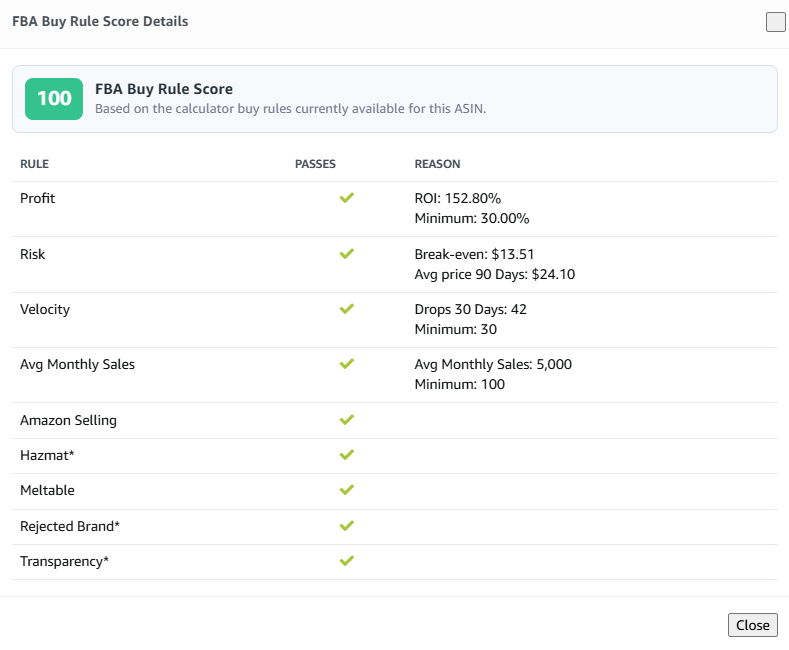This screenshot has height=650, width=789.
Task: Click the PASSES column header
Action: [315, 164]
